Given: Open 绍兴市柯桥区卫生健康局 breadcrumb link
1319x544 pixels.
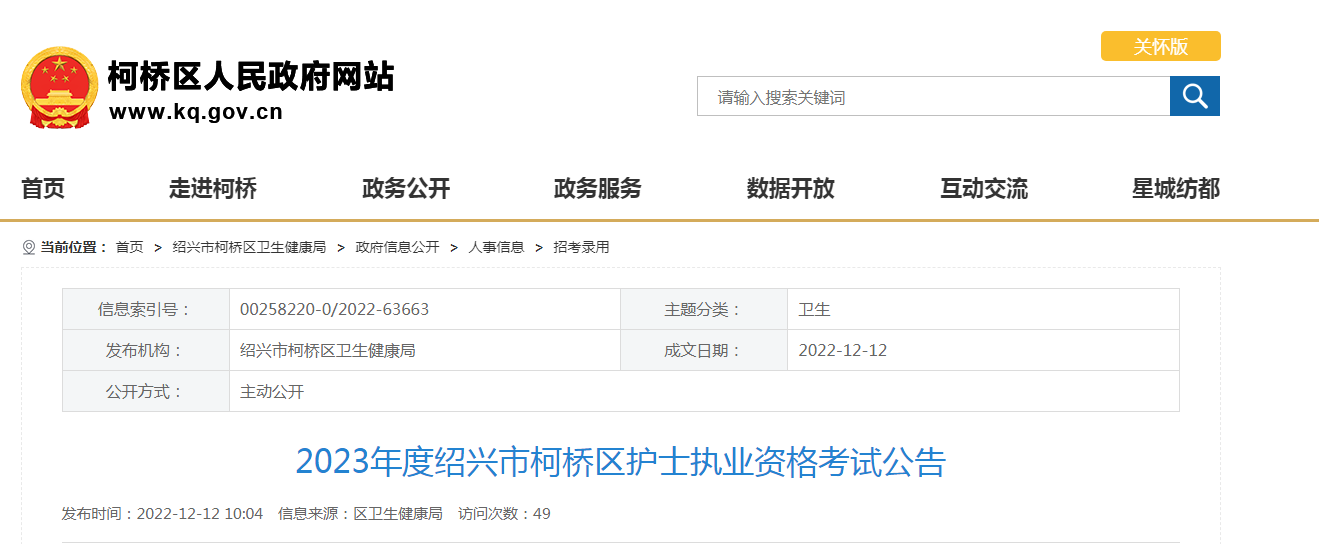Looking at the screenshot, I should click(x=249, y=247).
